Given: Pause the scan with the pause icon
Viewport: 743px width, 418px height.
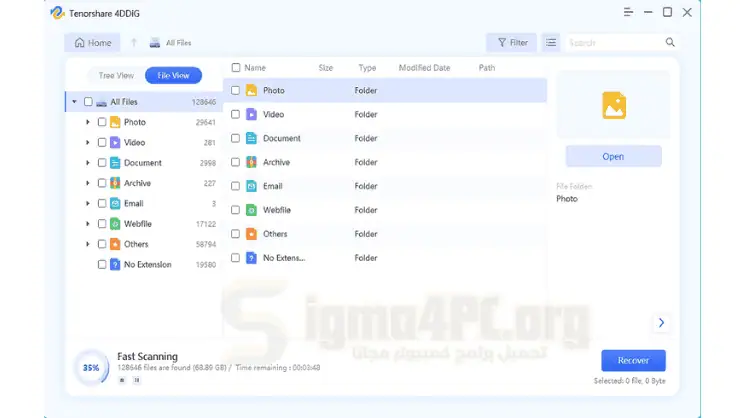Looking at the screenshot, I should click(136, 380).
